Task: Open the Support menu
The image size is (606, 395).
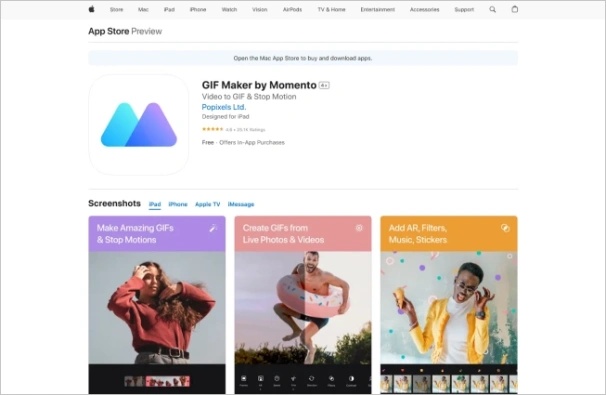Action: (x=464, y=9)
